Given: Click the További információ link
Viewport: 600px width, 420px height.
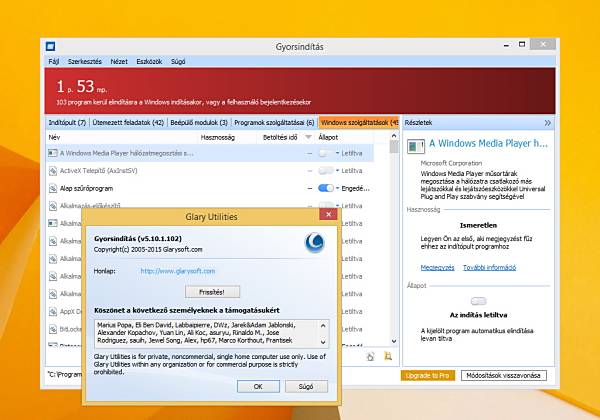Looking at the screenshot, I should (x=489, y=267).
